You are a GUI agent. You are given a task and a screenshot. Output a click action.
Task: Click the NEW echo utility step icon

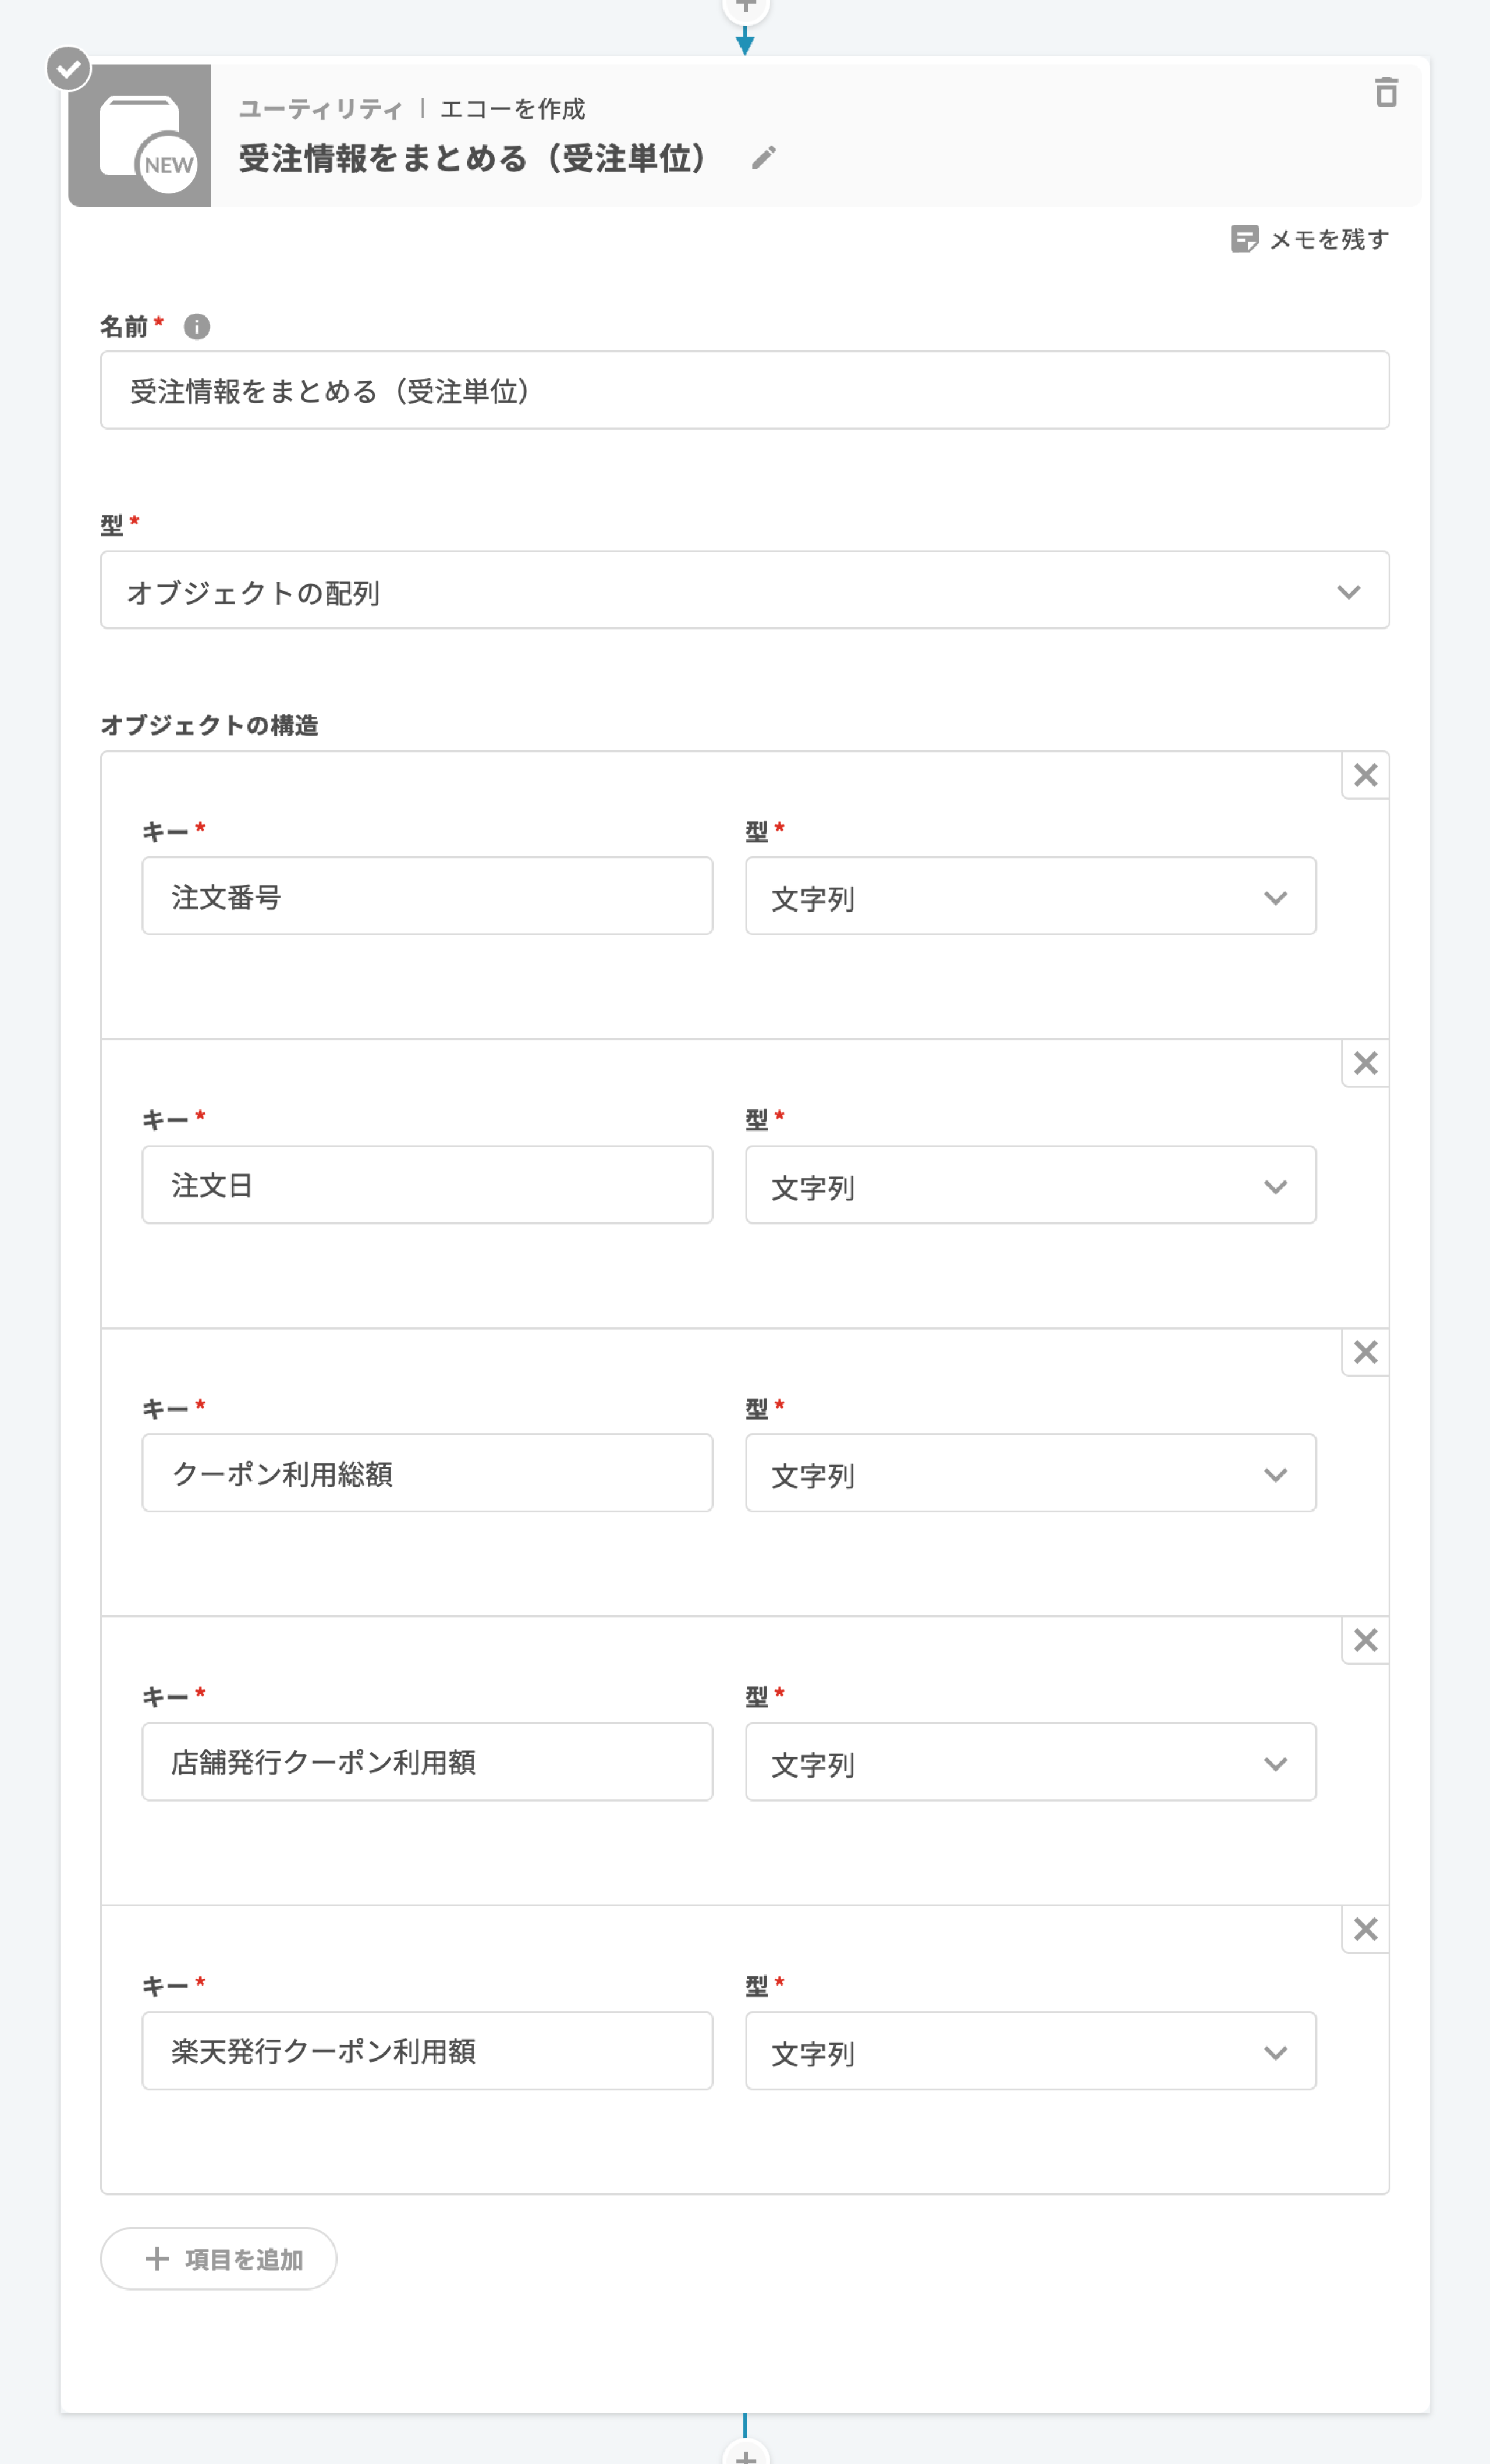click(140, 136)
